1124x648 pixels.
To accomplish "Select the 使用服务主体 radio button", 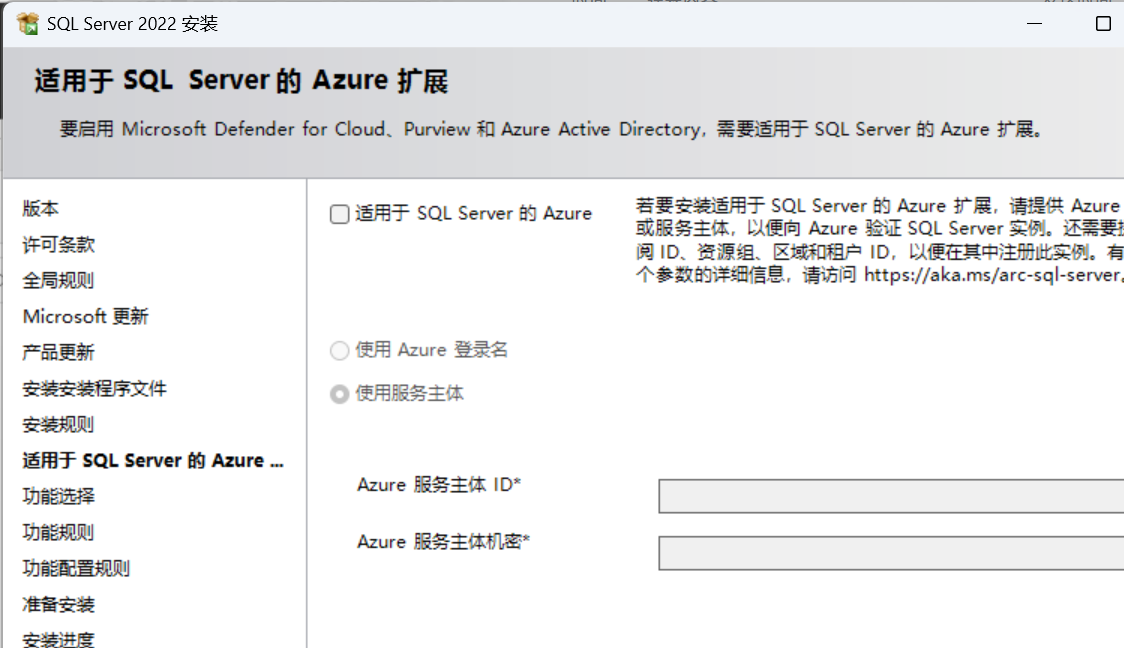I will [x=340, y=394].
